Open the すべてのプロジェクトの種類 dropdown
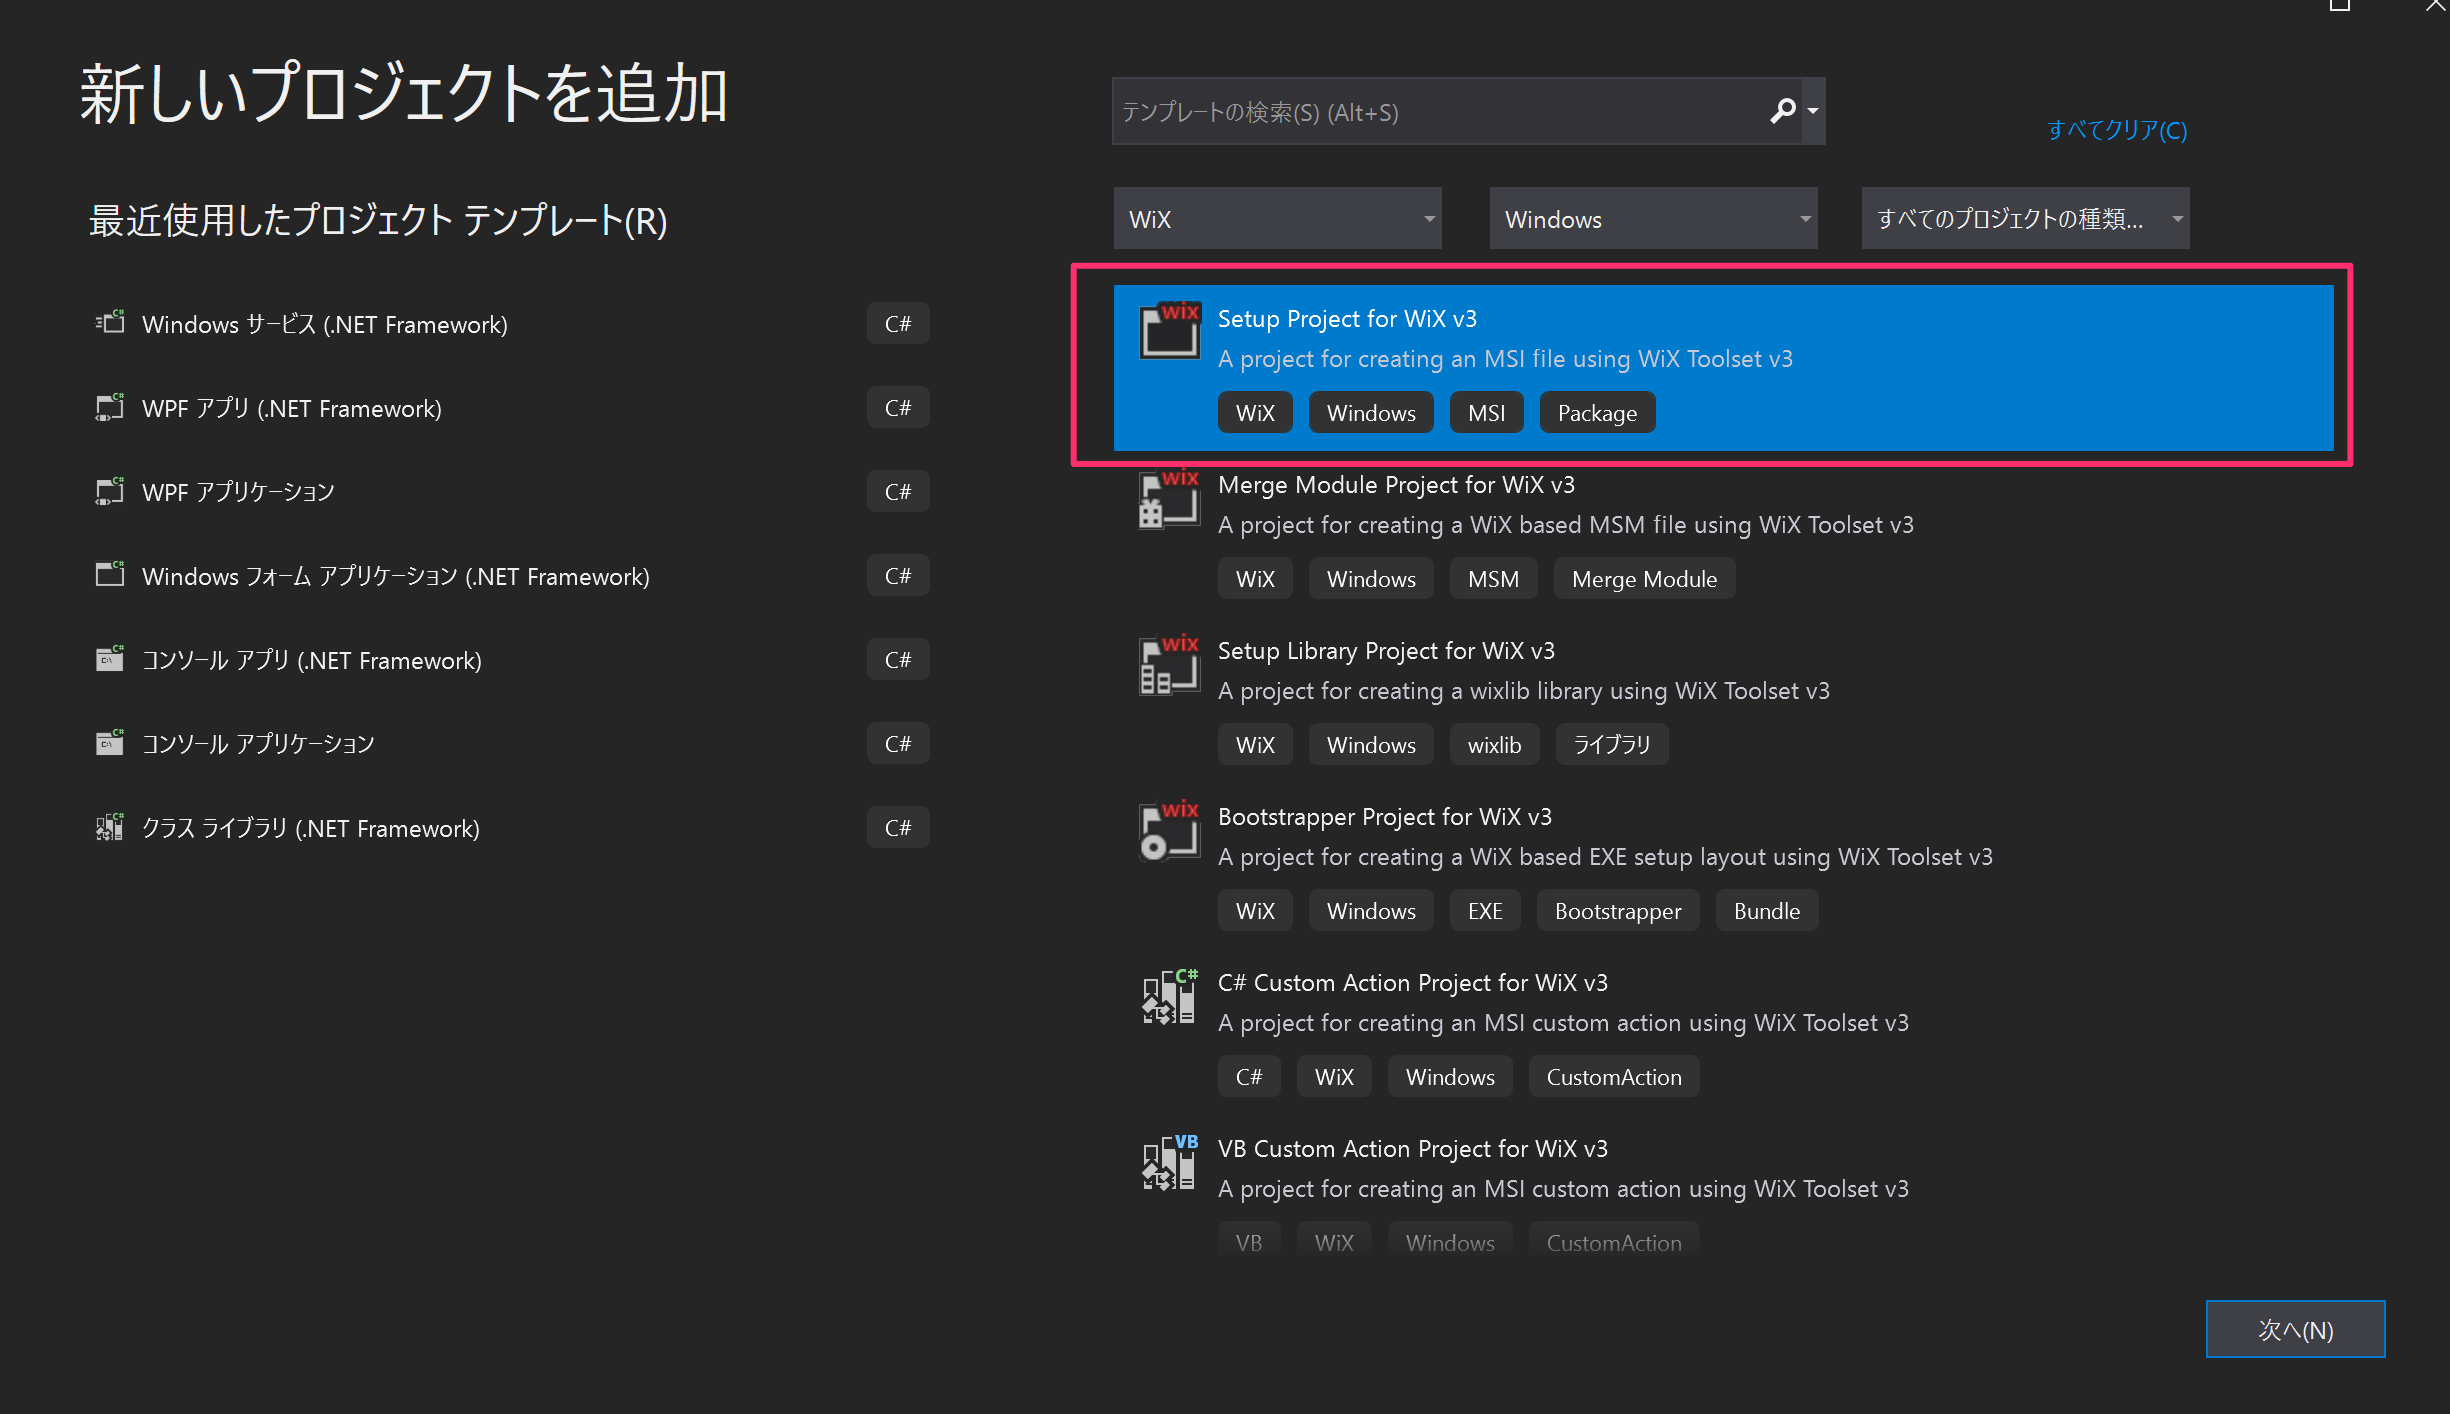2450x1414 pixels. pyautogui.click(x=2023, y=218)
